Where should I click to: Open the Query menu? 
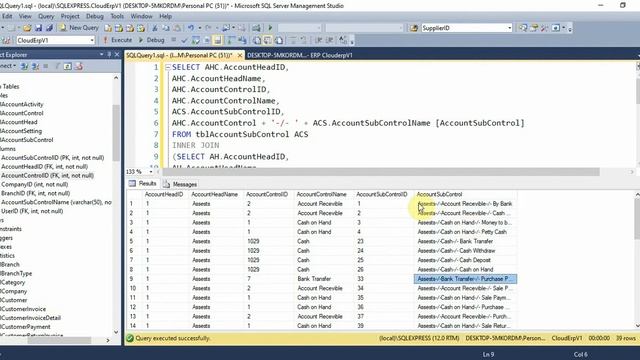(46, 16)
